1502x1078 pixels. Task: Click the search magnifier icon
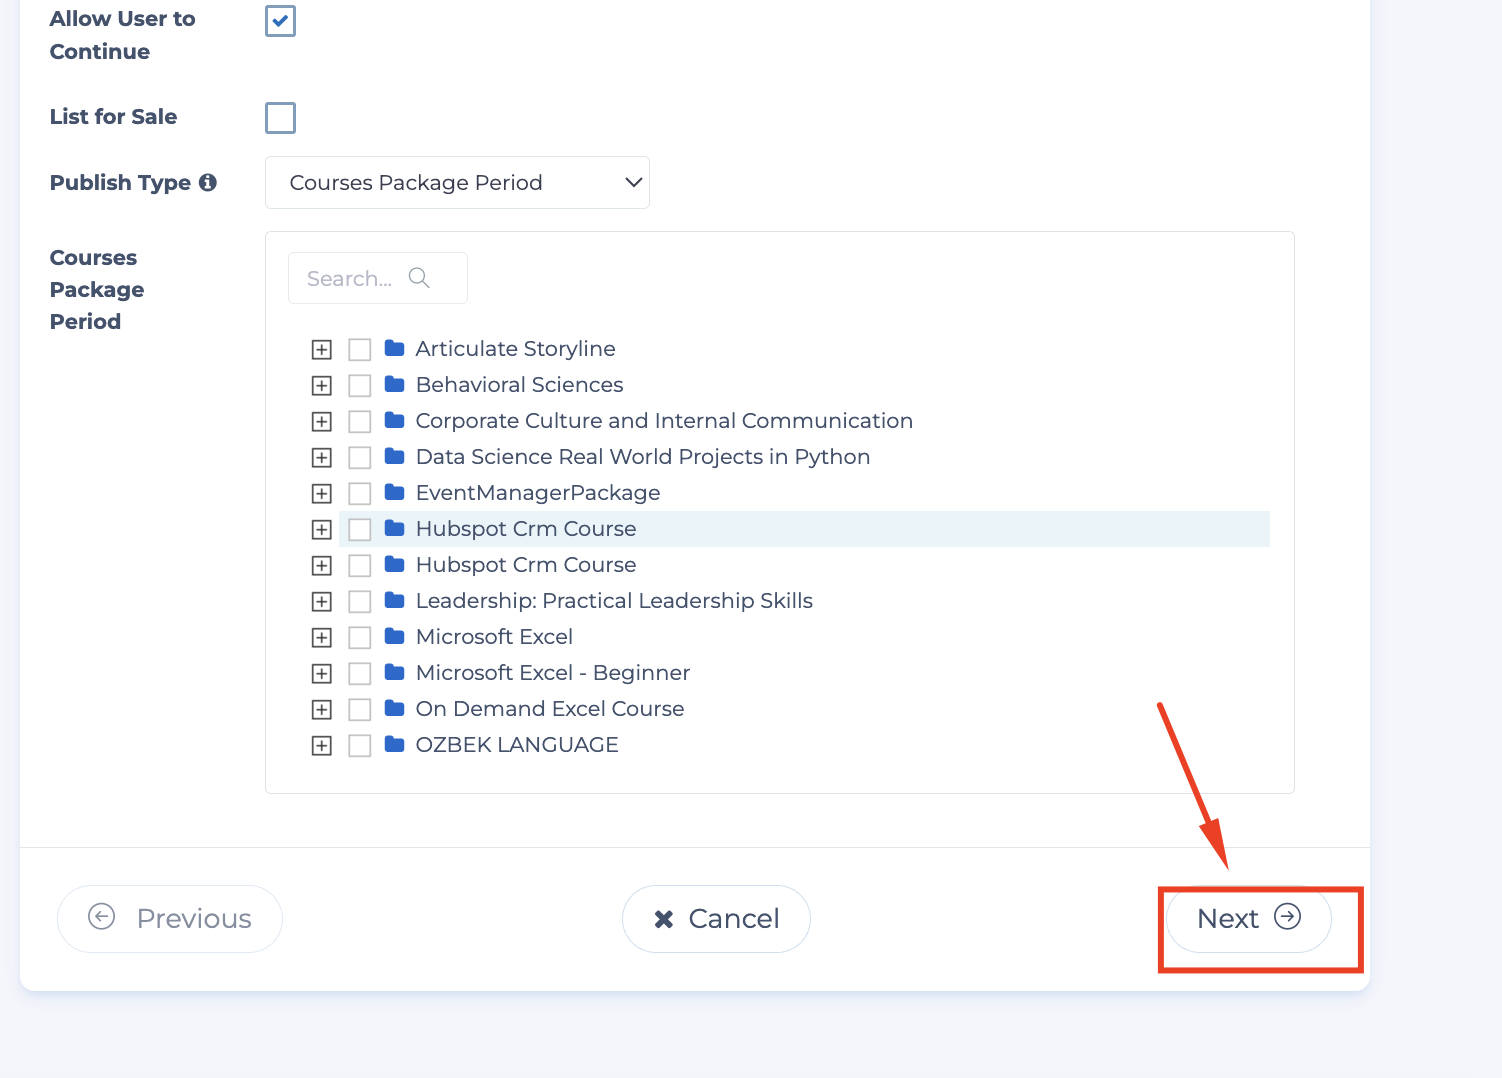click(x=419, y=278)
